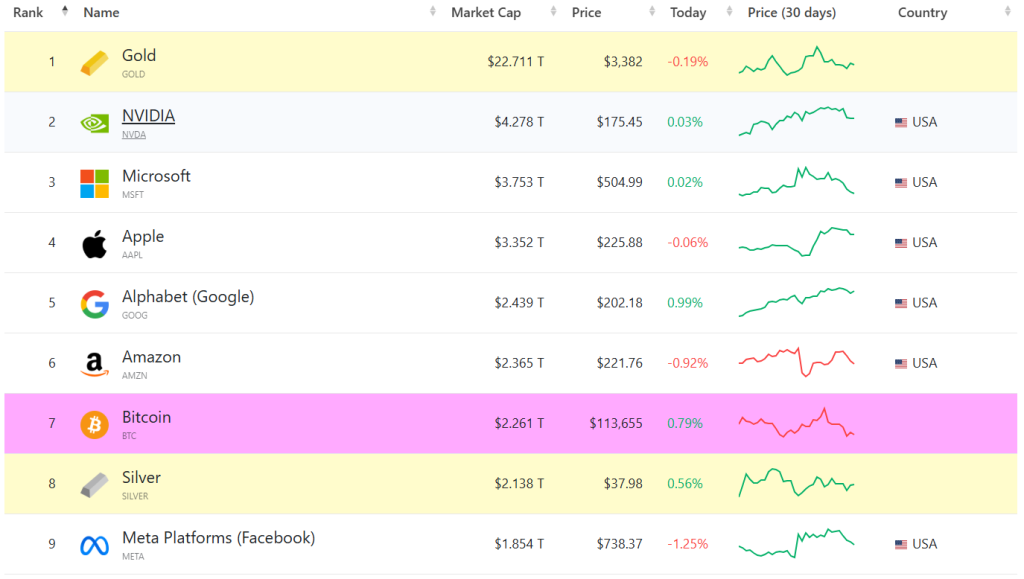The image size is (1024, 579).
Task: Click Silver price $37.98
Action: click(x=623, y=484)
